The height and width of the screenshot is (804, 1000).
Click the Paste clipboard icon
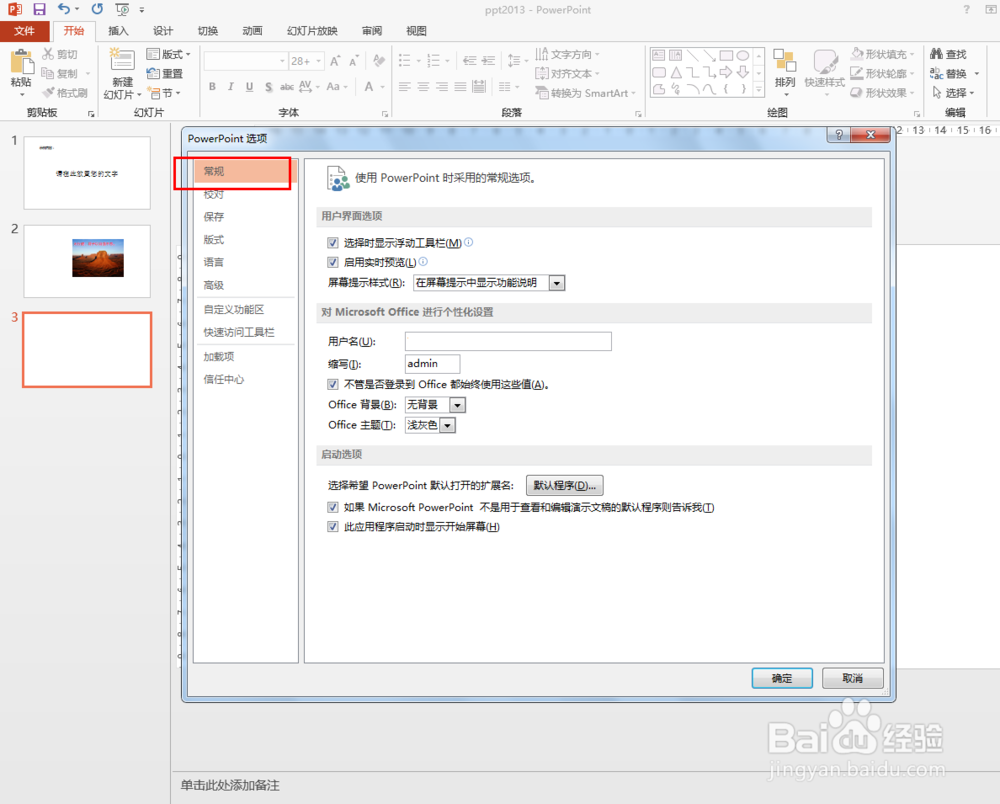[21, 62]
